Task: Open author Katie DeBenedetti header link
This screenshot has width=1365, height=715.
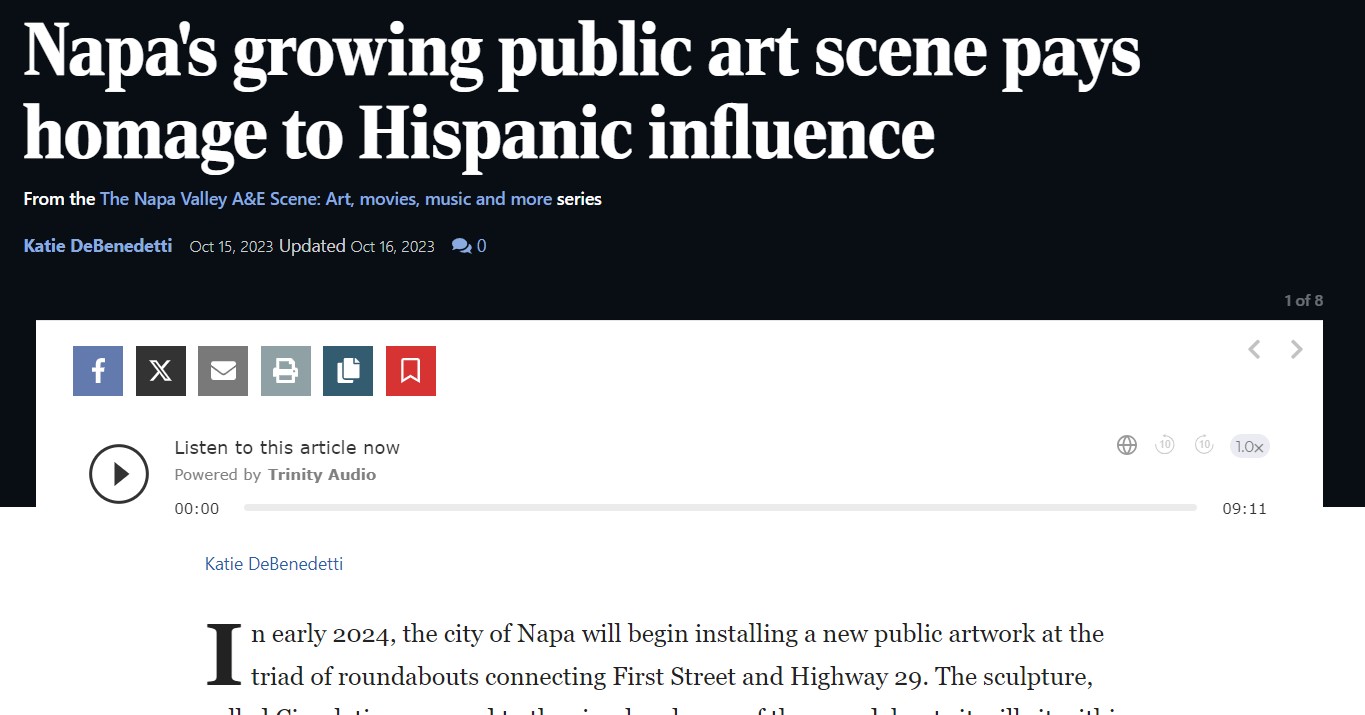Action: pyautogui.click(x=98, y=246)
